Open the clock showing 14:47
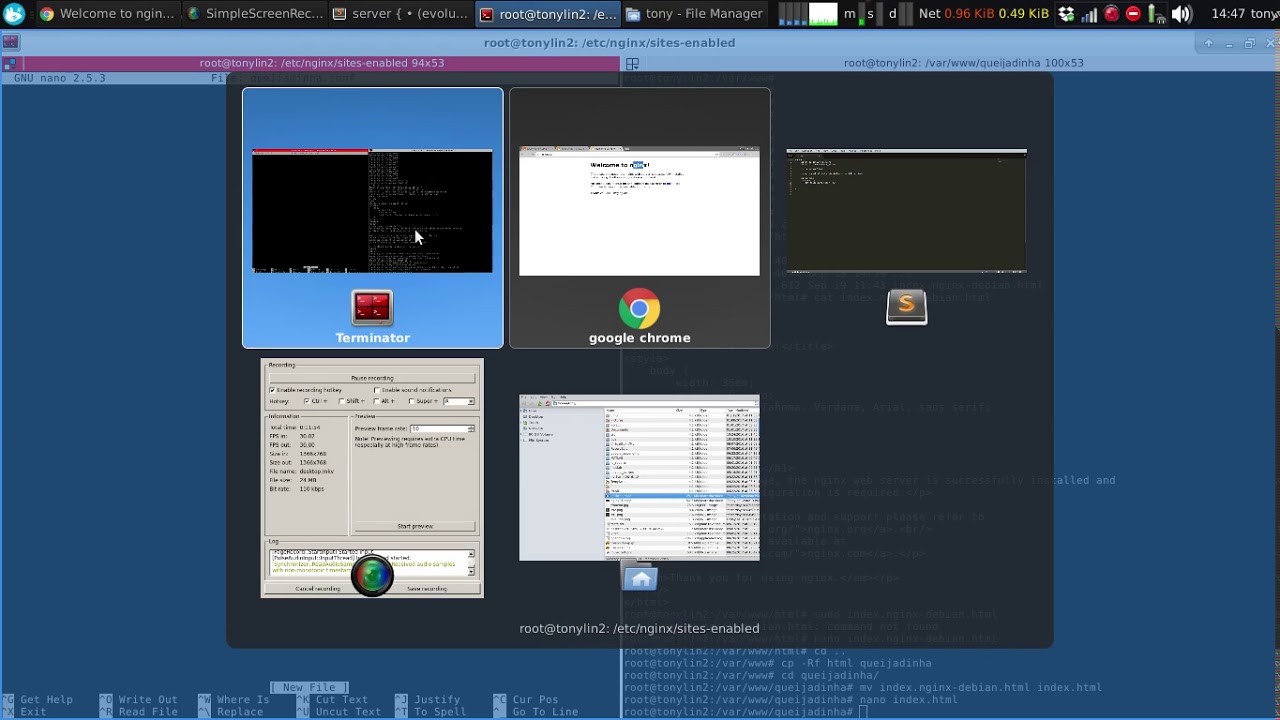The image size is (1280, 720). (x=1229, y=14)
